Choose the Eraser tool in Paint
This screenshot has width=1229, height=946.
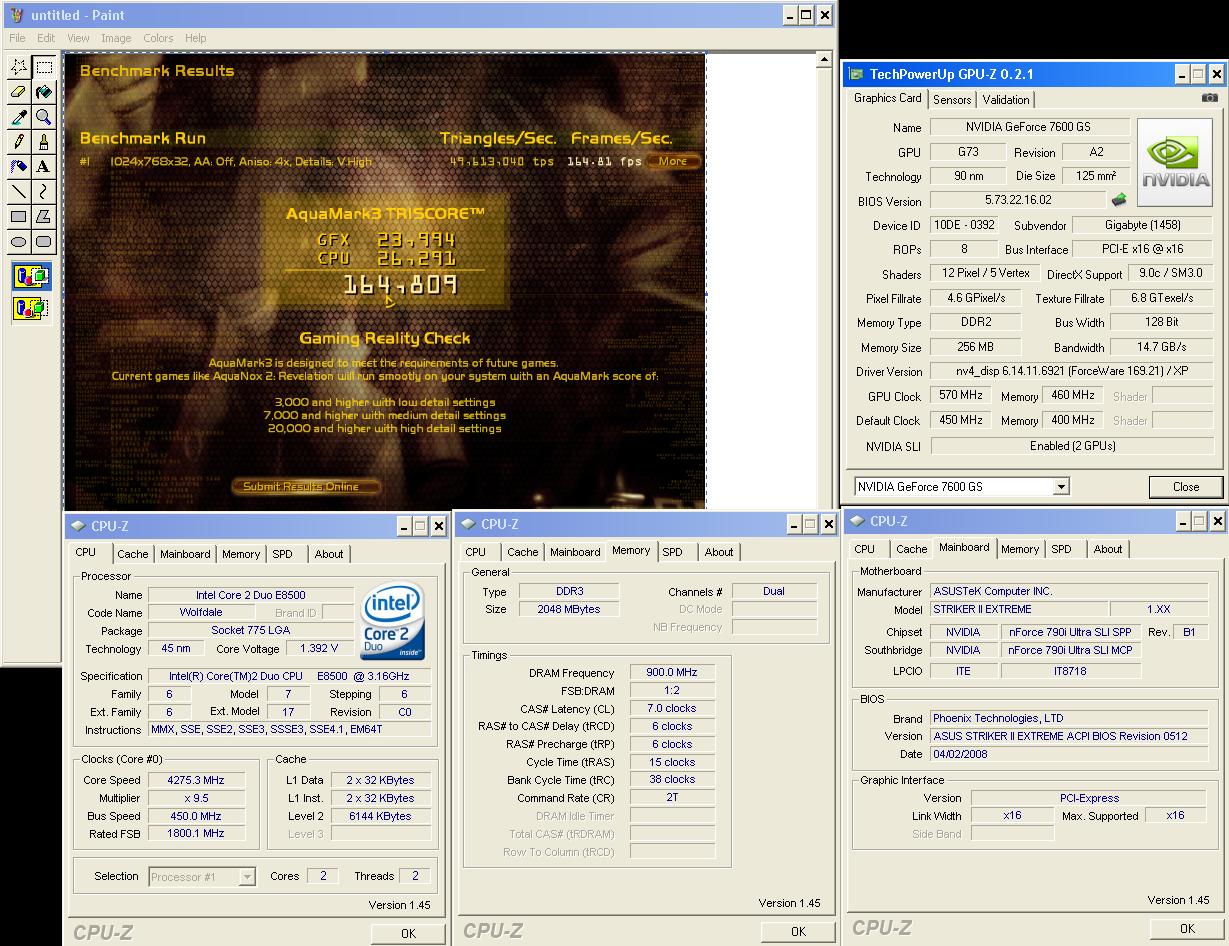19,92
